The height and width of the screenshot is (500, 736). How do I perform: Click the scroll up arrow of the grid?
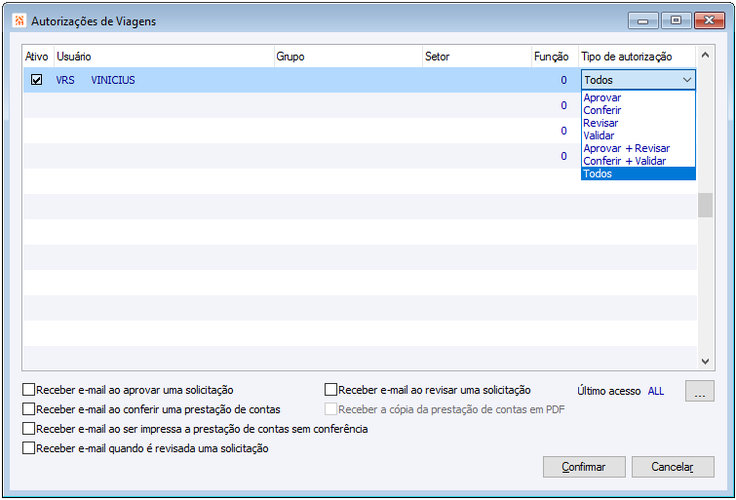705,55
